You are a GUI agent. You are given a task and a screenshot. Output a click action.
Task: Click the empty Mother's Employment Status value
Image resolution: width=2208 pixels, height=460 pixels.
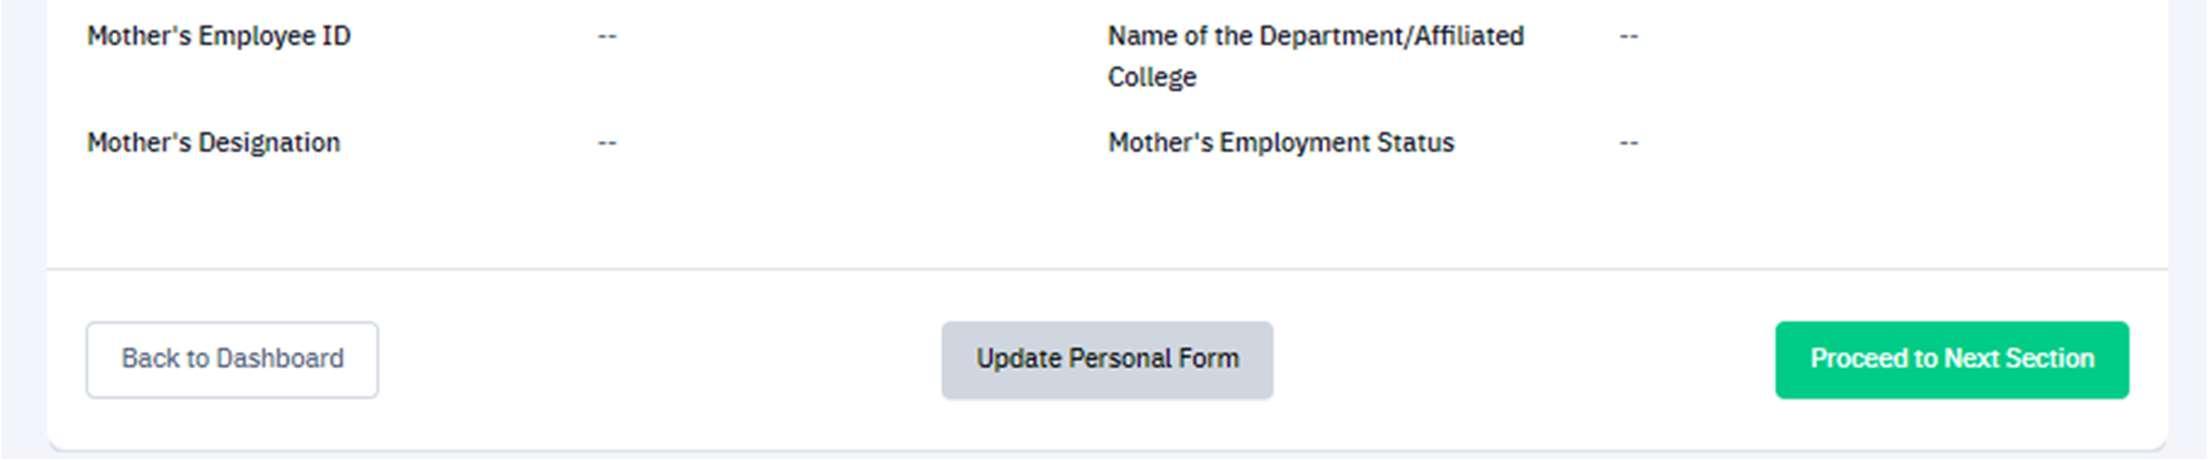[1629, 143]
